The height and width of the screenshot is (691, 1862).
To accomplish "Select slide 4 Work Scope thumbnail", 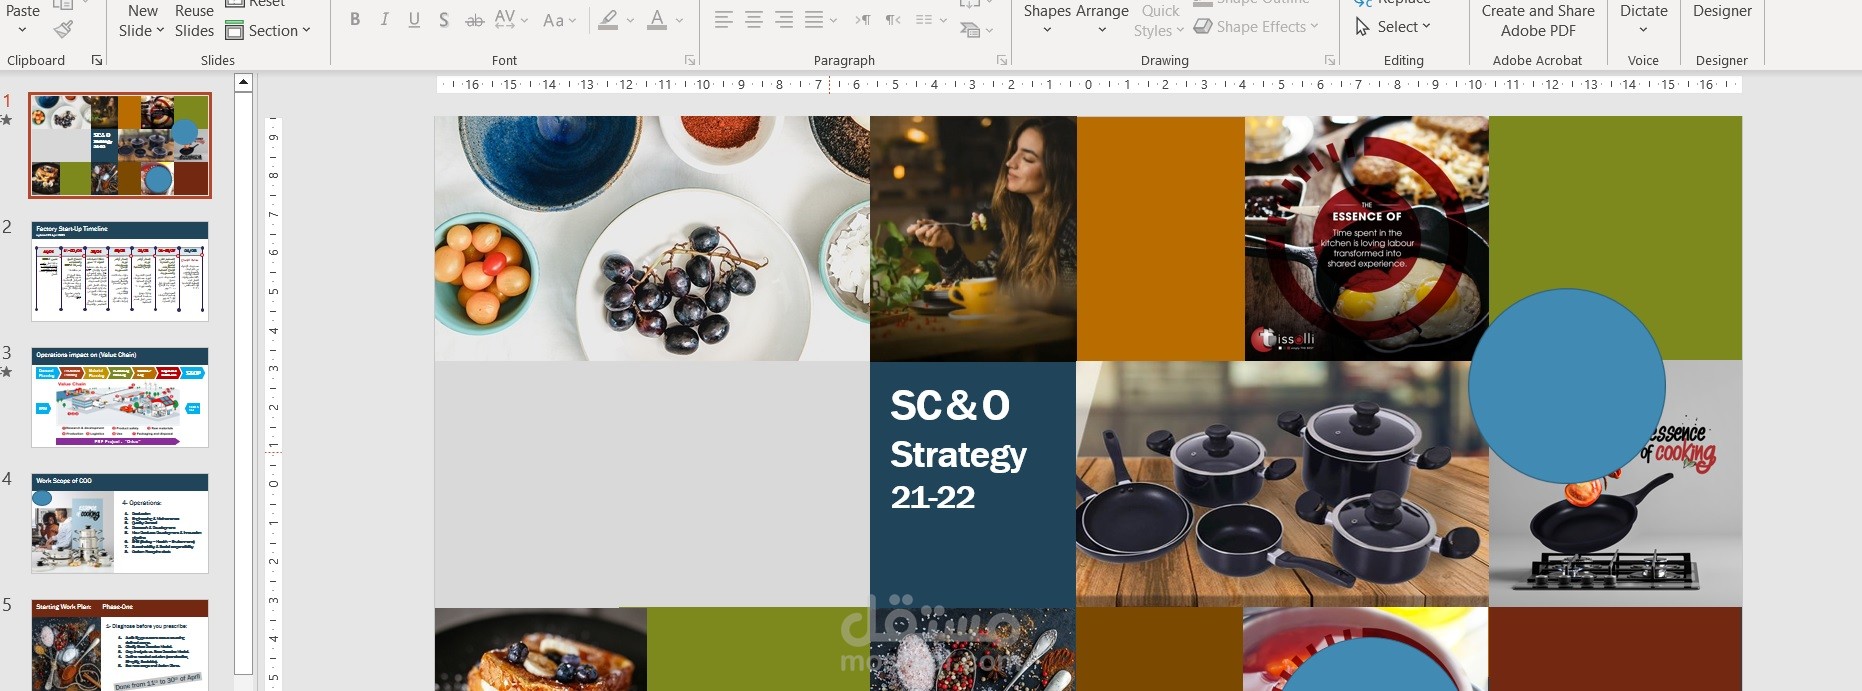I will [x=120, y=523].
